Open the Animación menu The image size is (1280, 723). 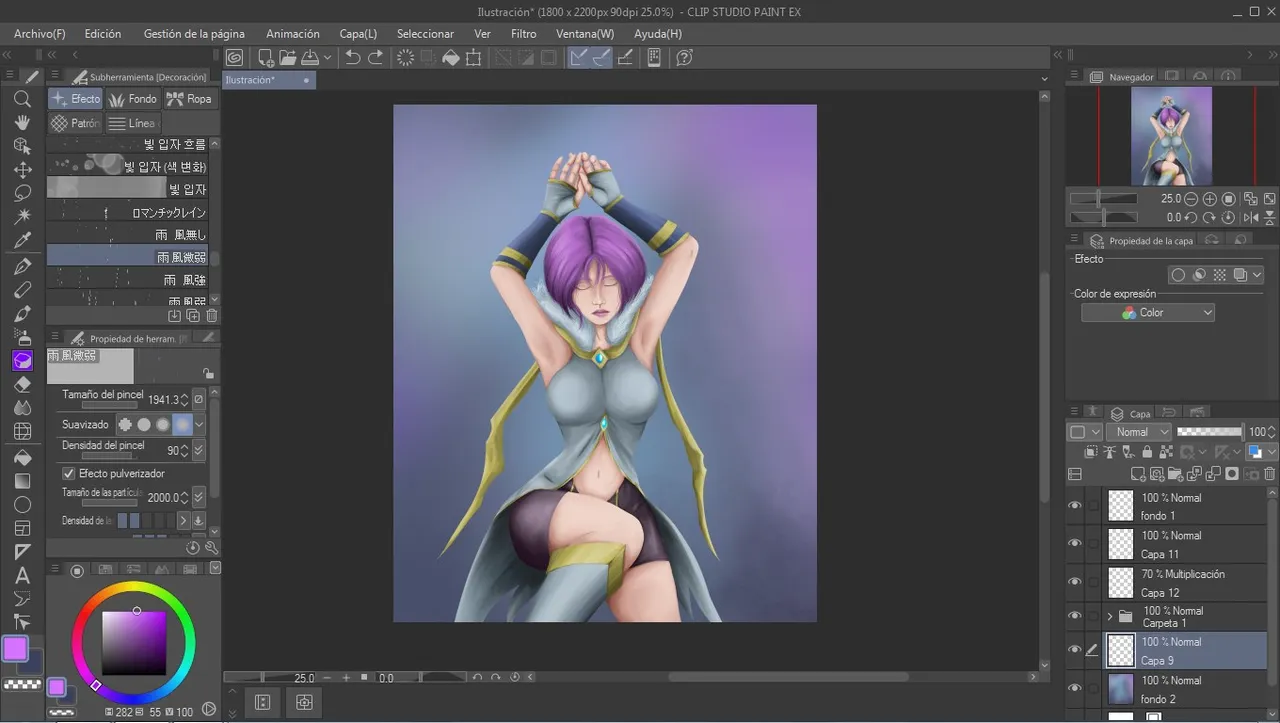[x=293, y=34]
